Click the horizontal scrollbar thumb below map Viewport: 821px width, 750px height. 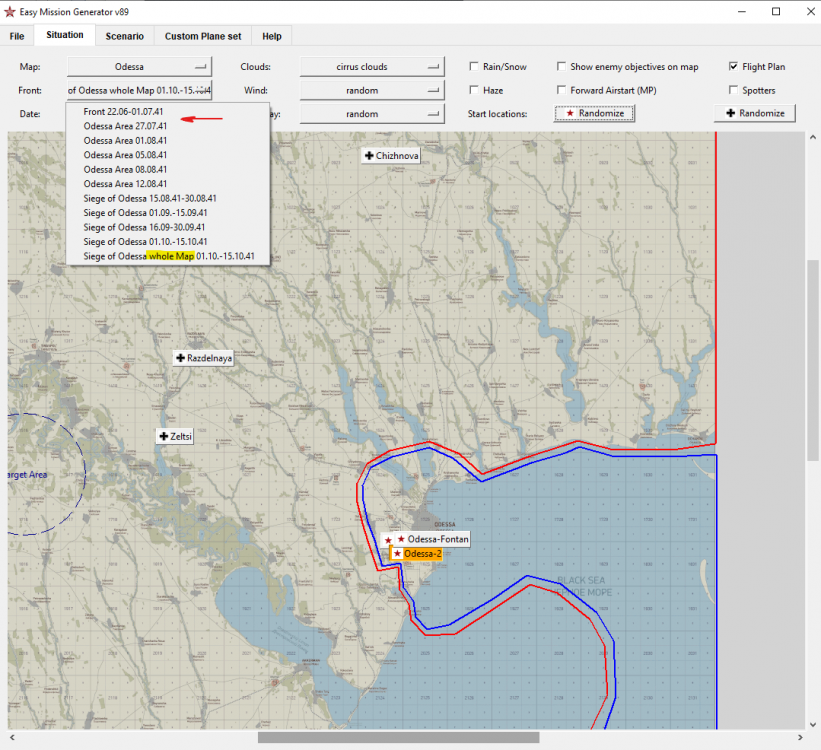398,738
